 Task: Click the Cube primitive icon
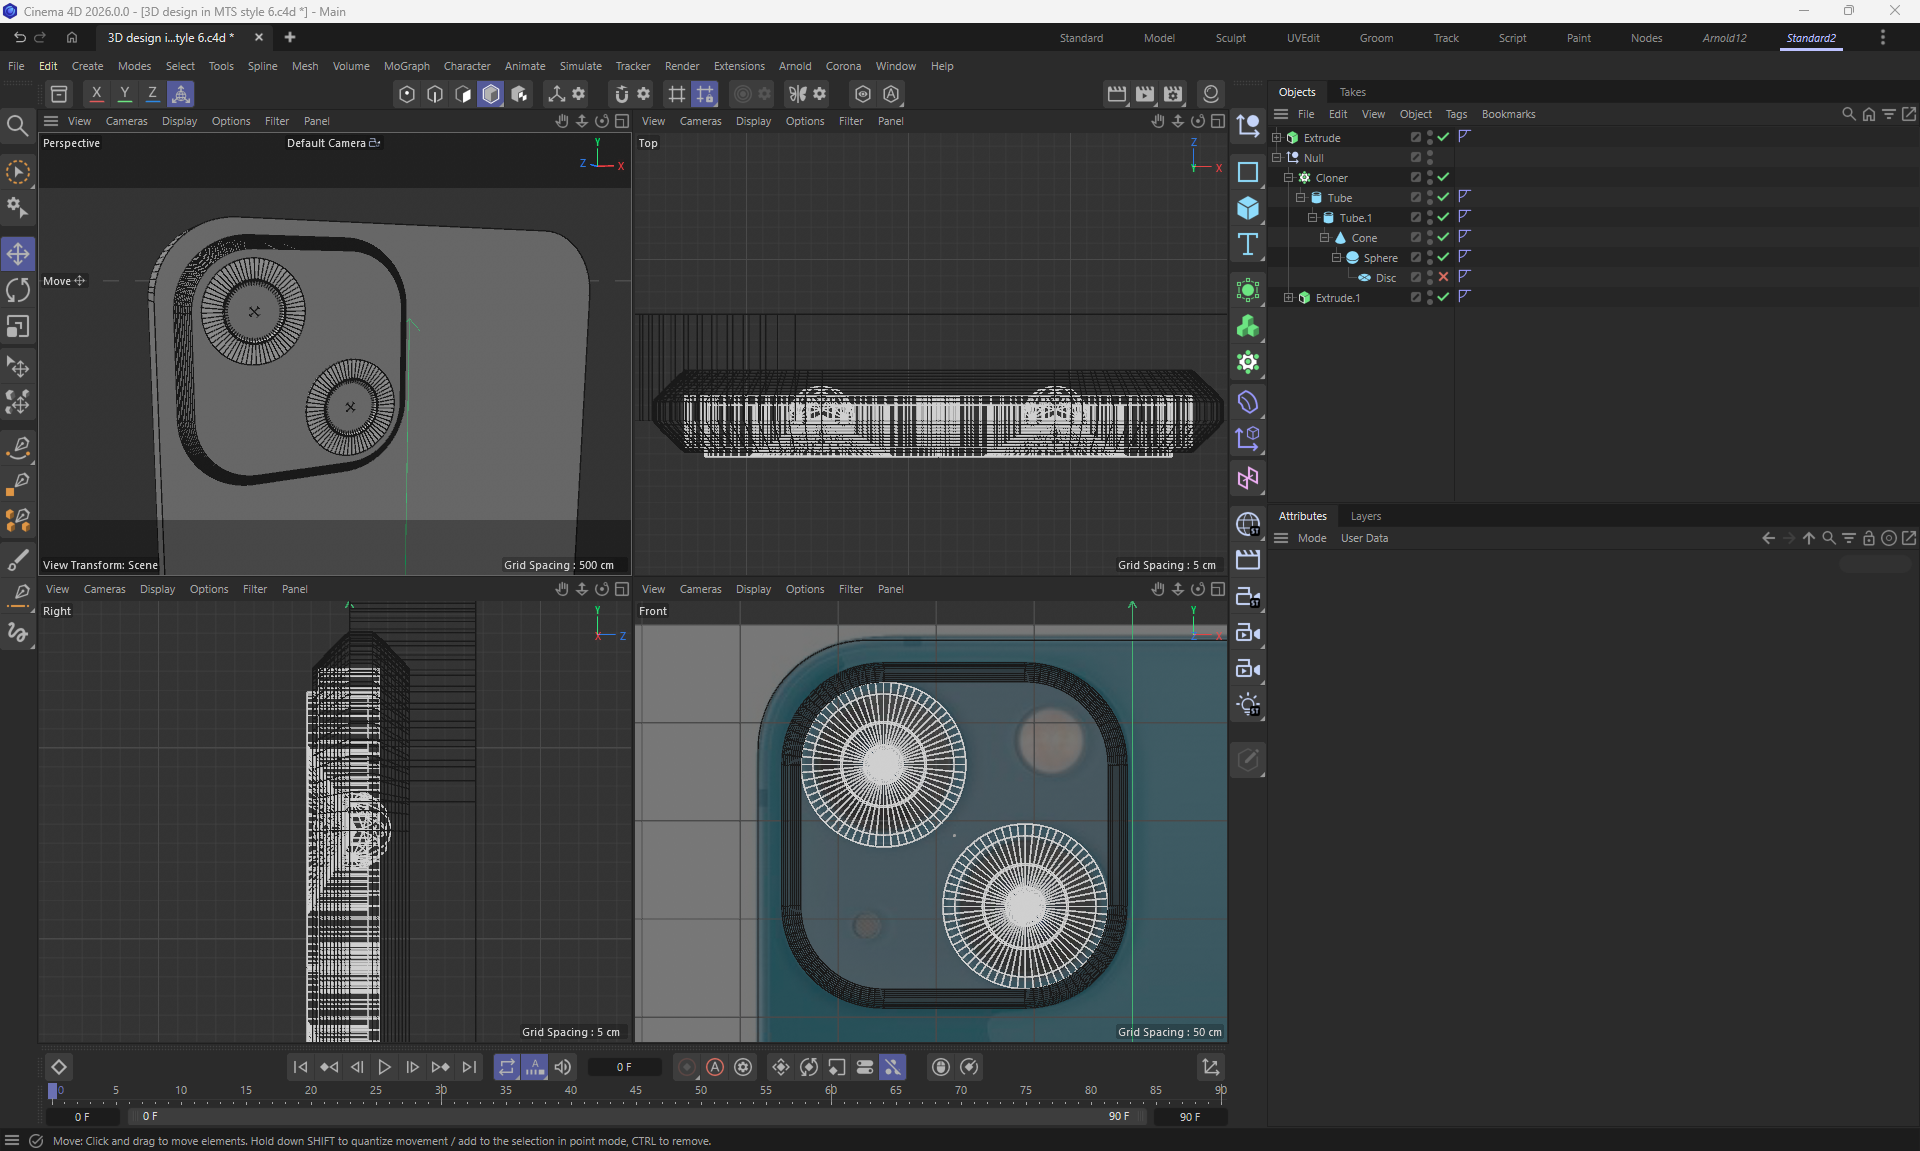point(1247,208)
